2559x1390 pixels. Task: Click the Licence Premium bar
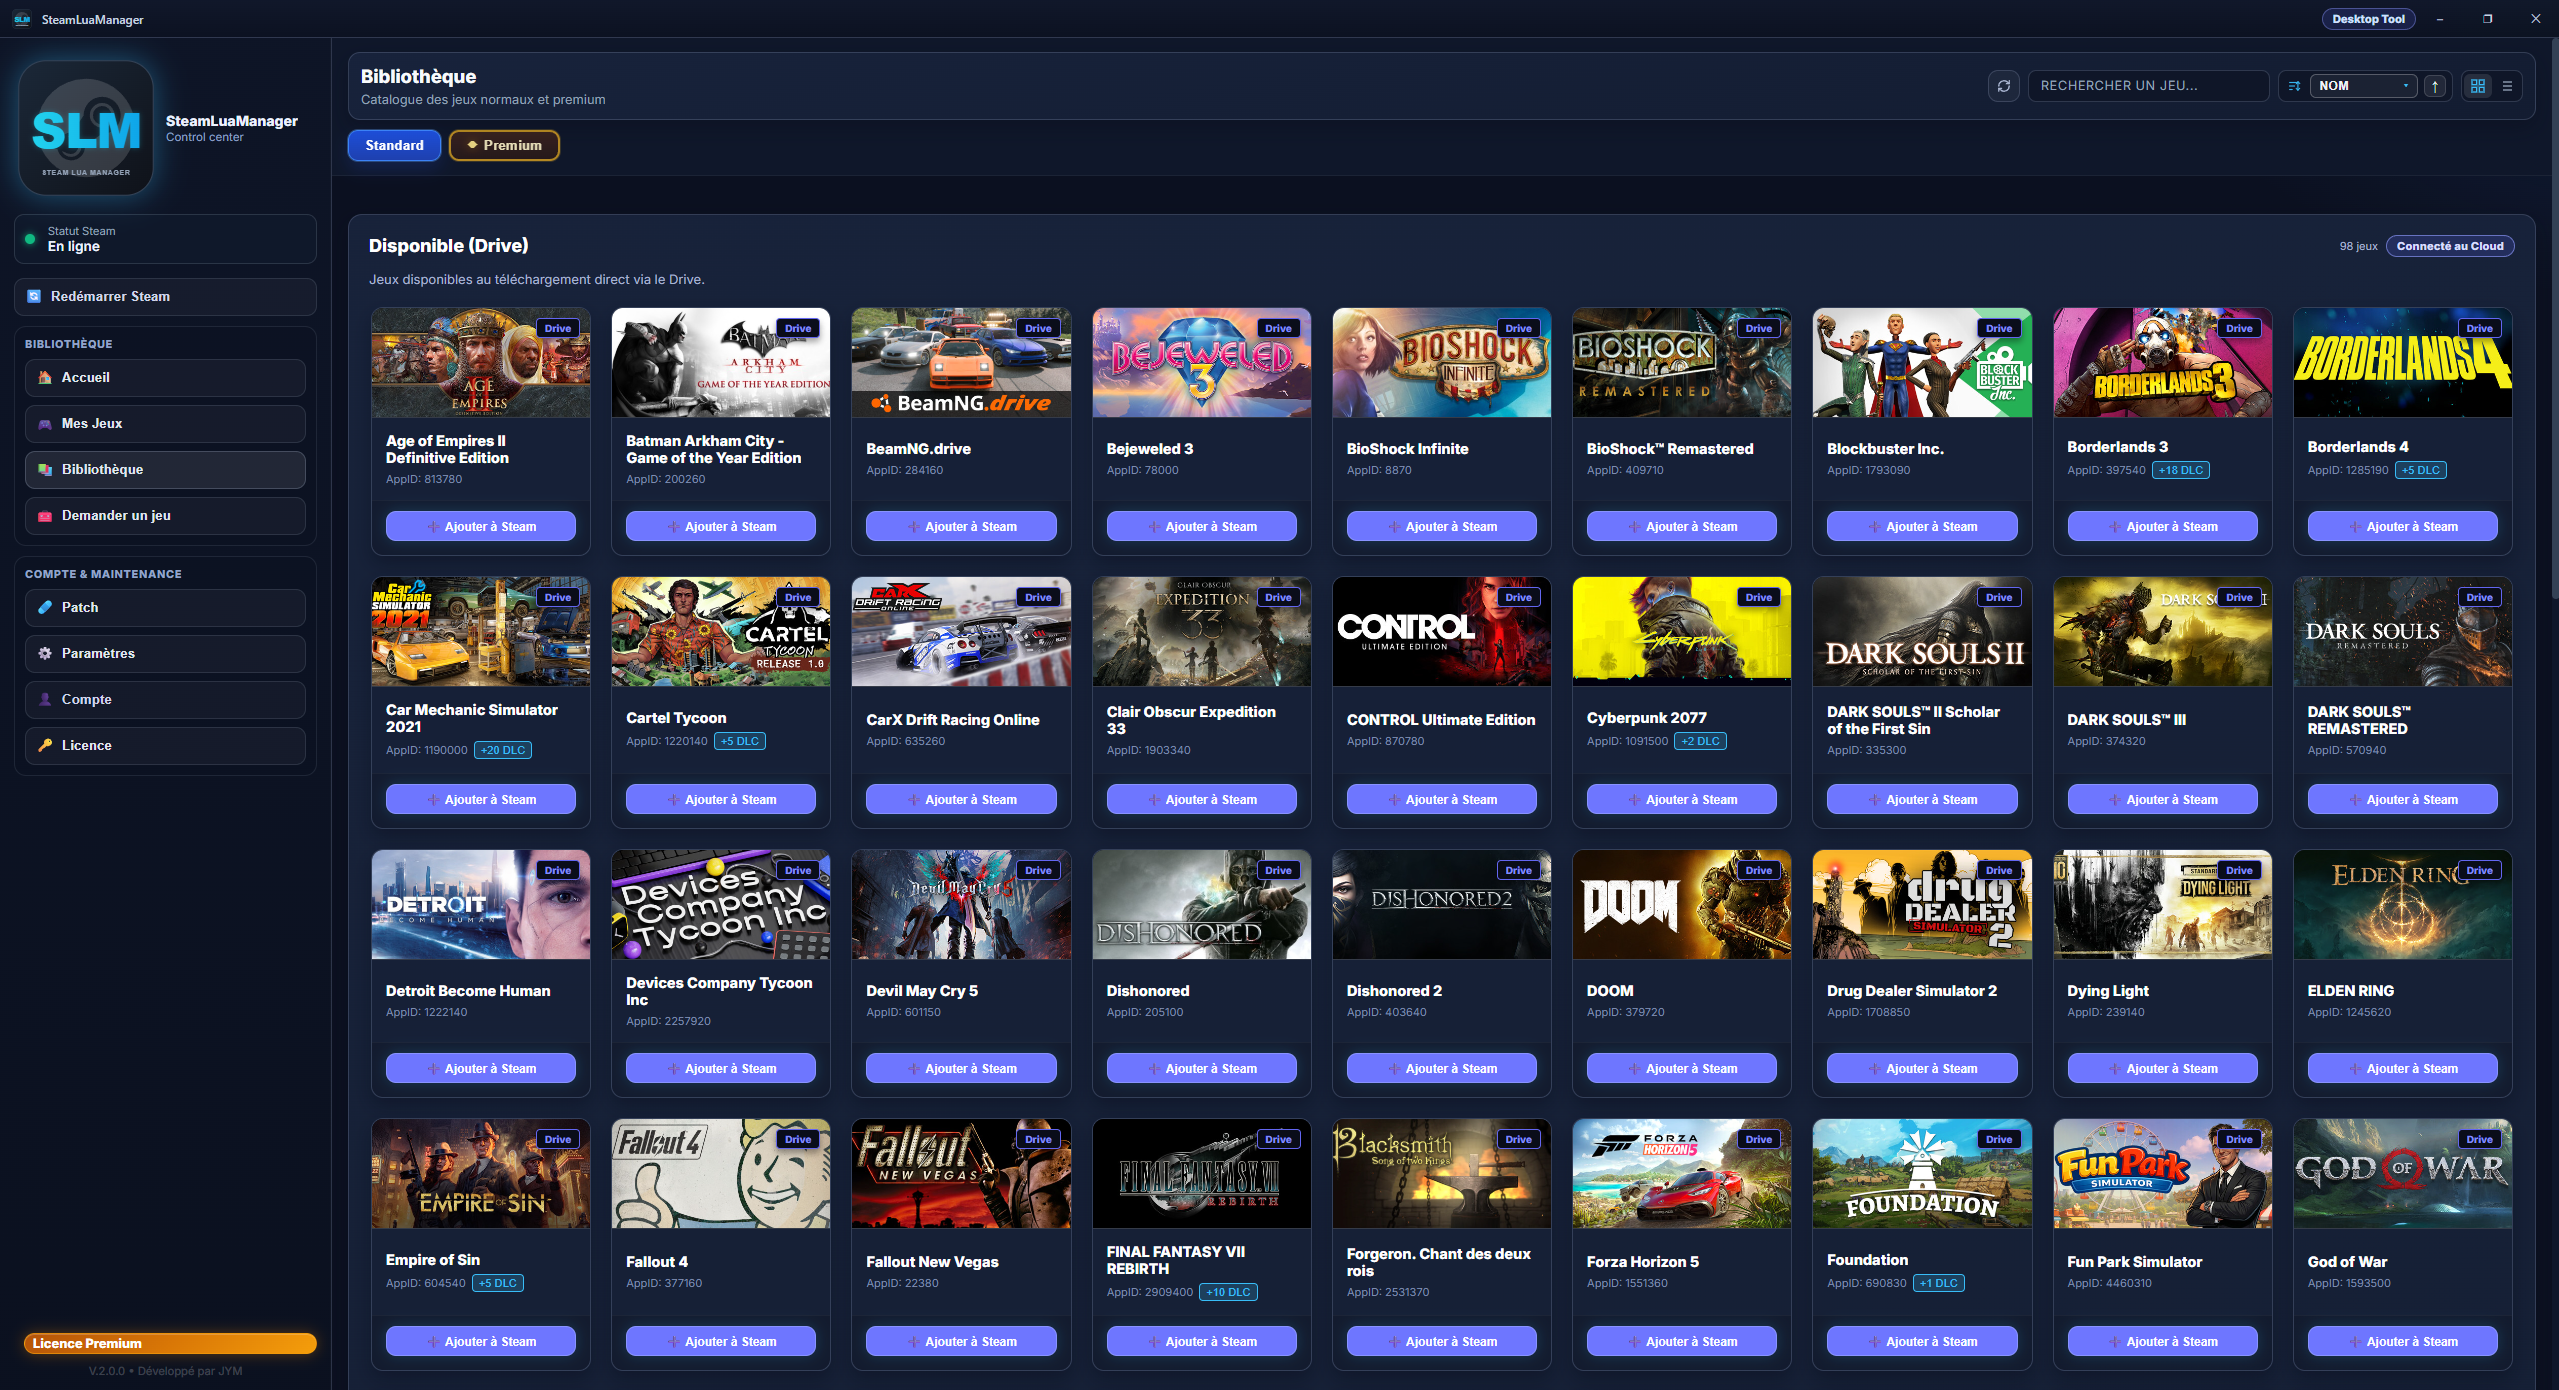pos(170,1343)
